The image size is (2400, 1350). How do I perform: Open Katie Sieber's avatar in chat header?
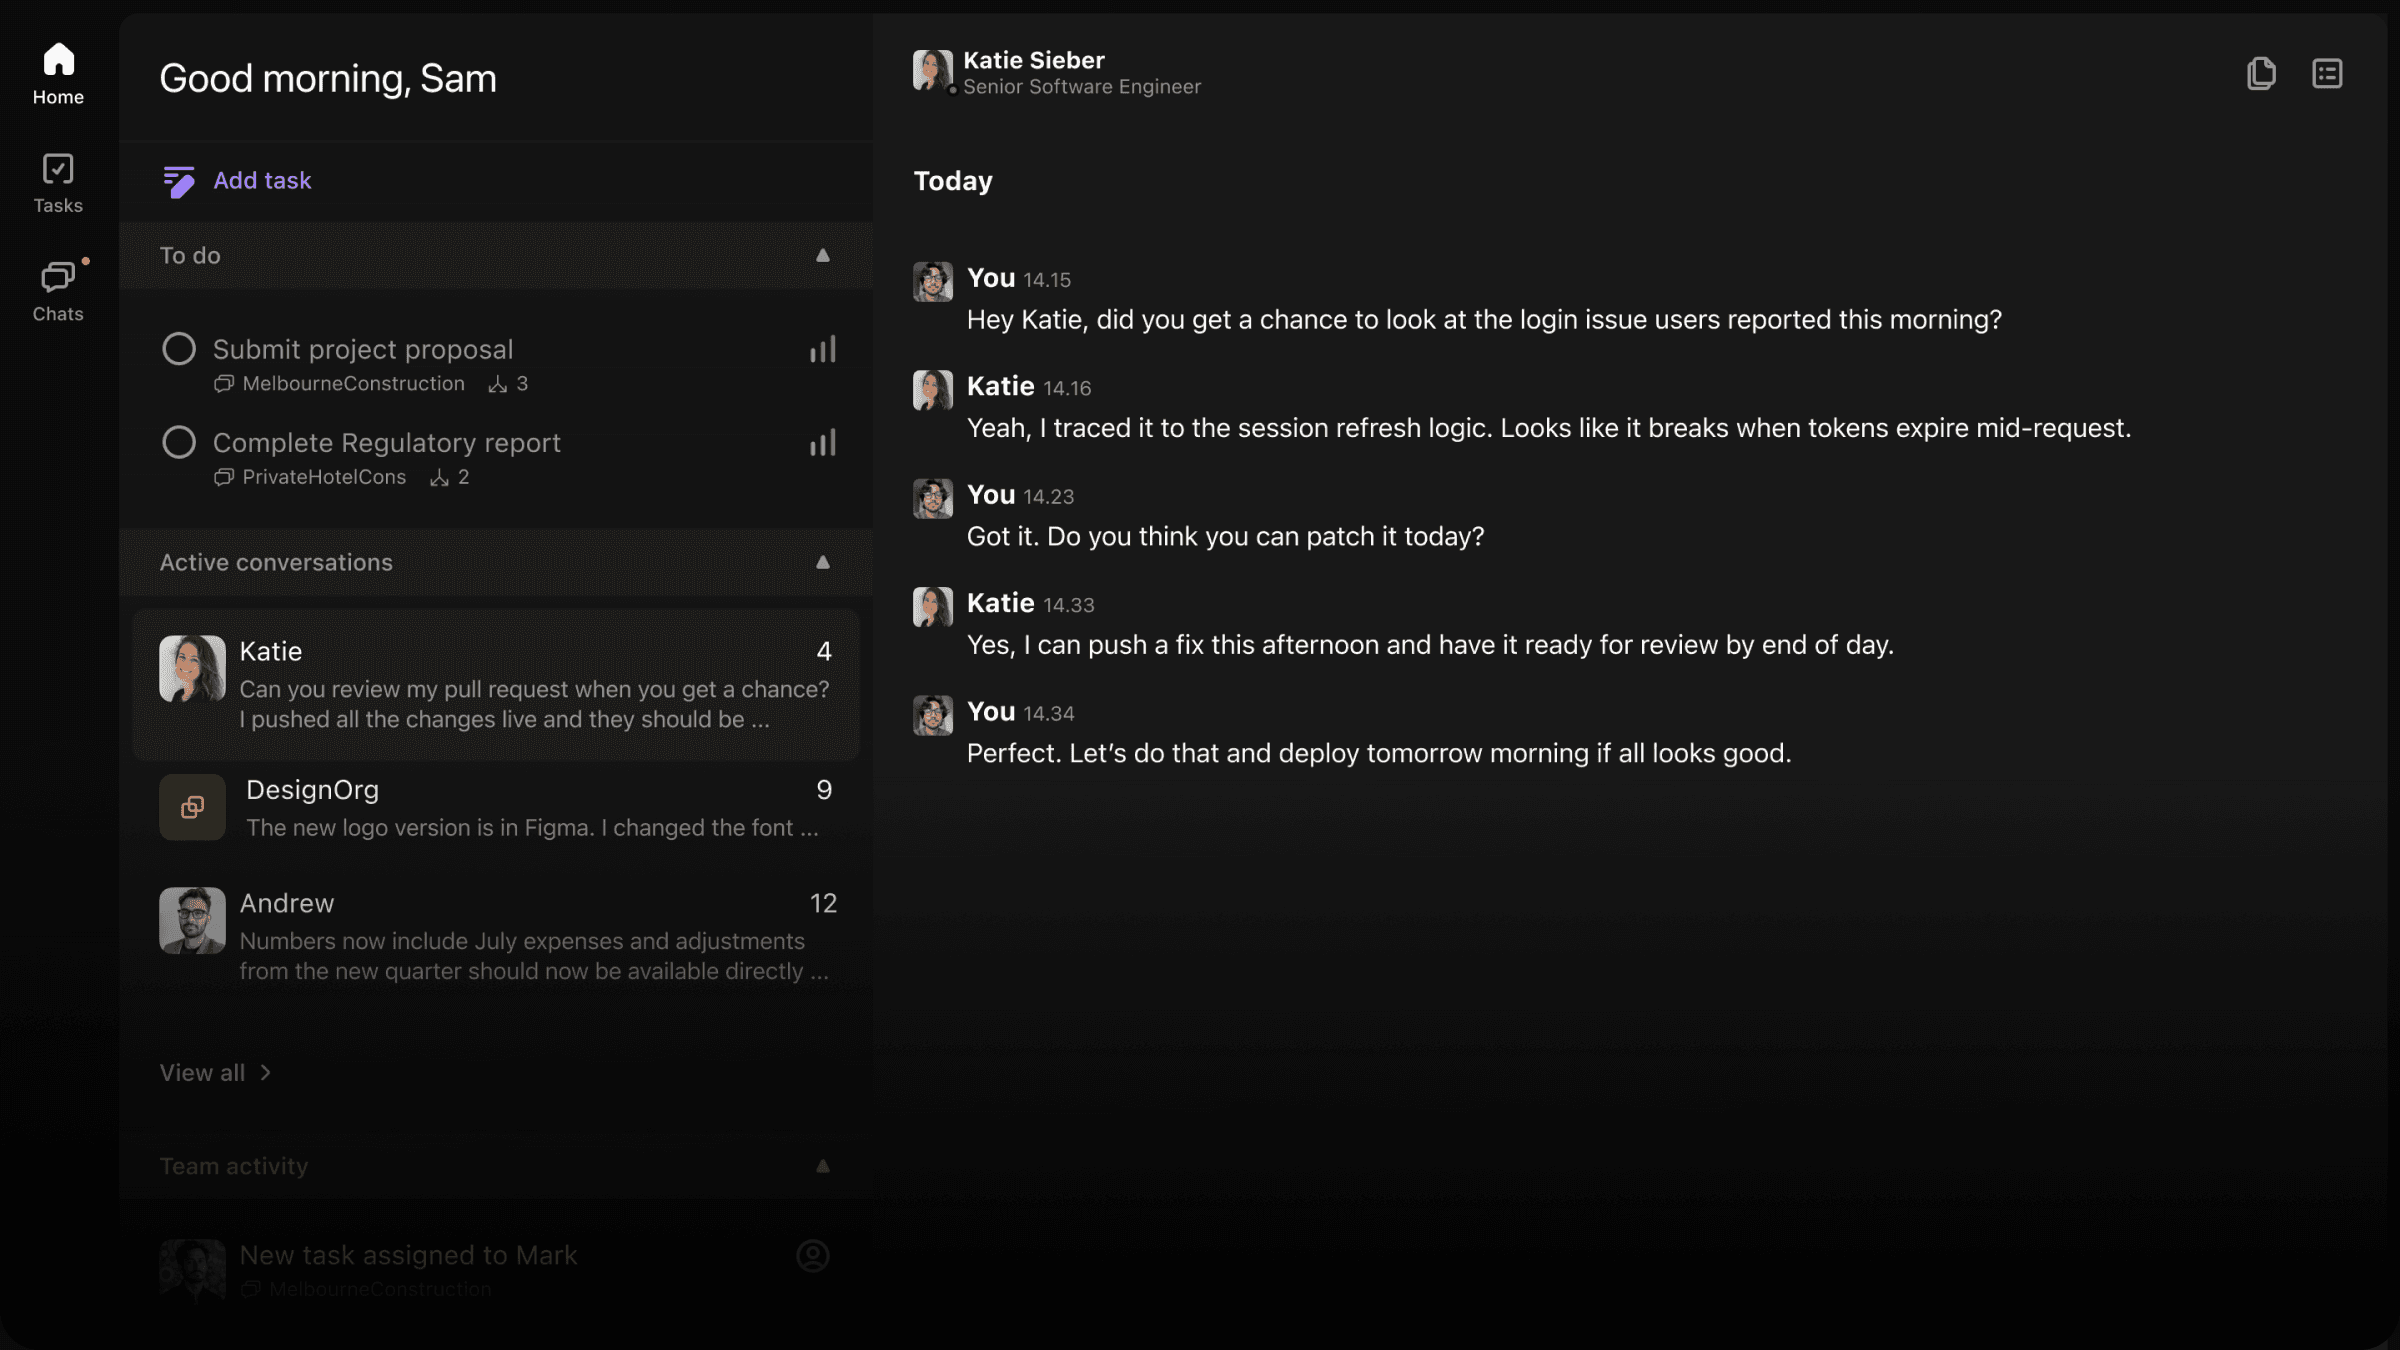click(931, 71)
